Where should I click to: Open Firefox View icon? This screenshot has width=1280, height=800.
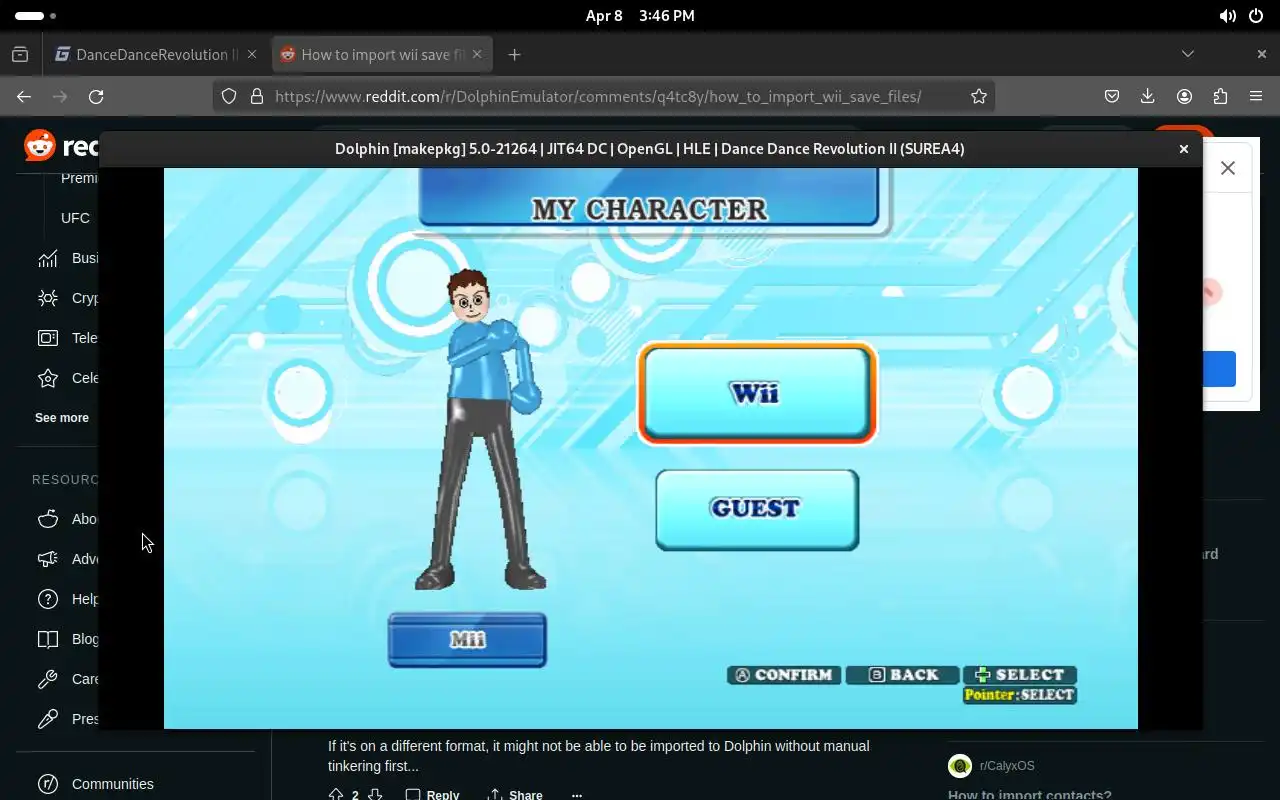pyautogui.click(x=20, y=55)
